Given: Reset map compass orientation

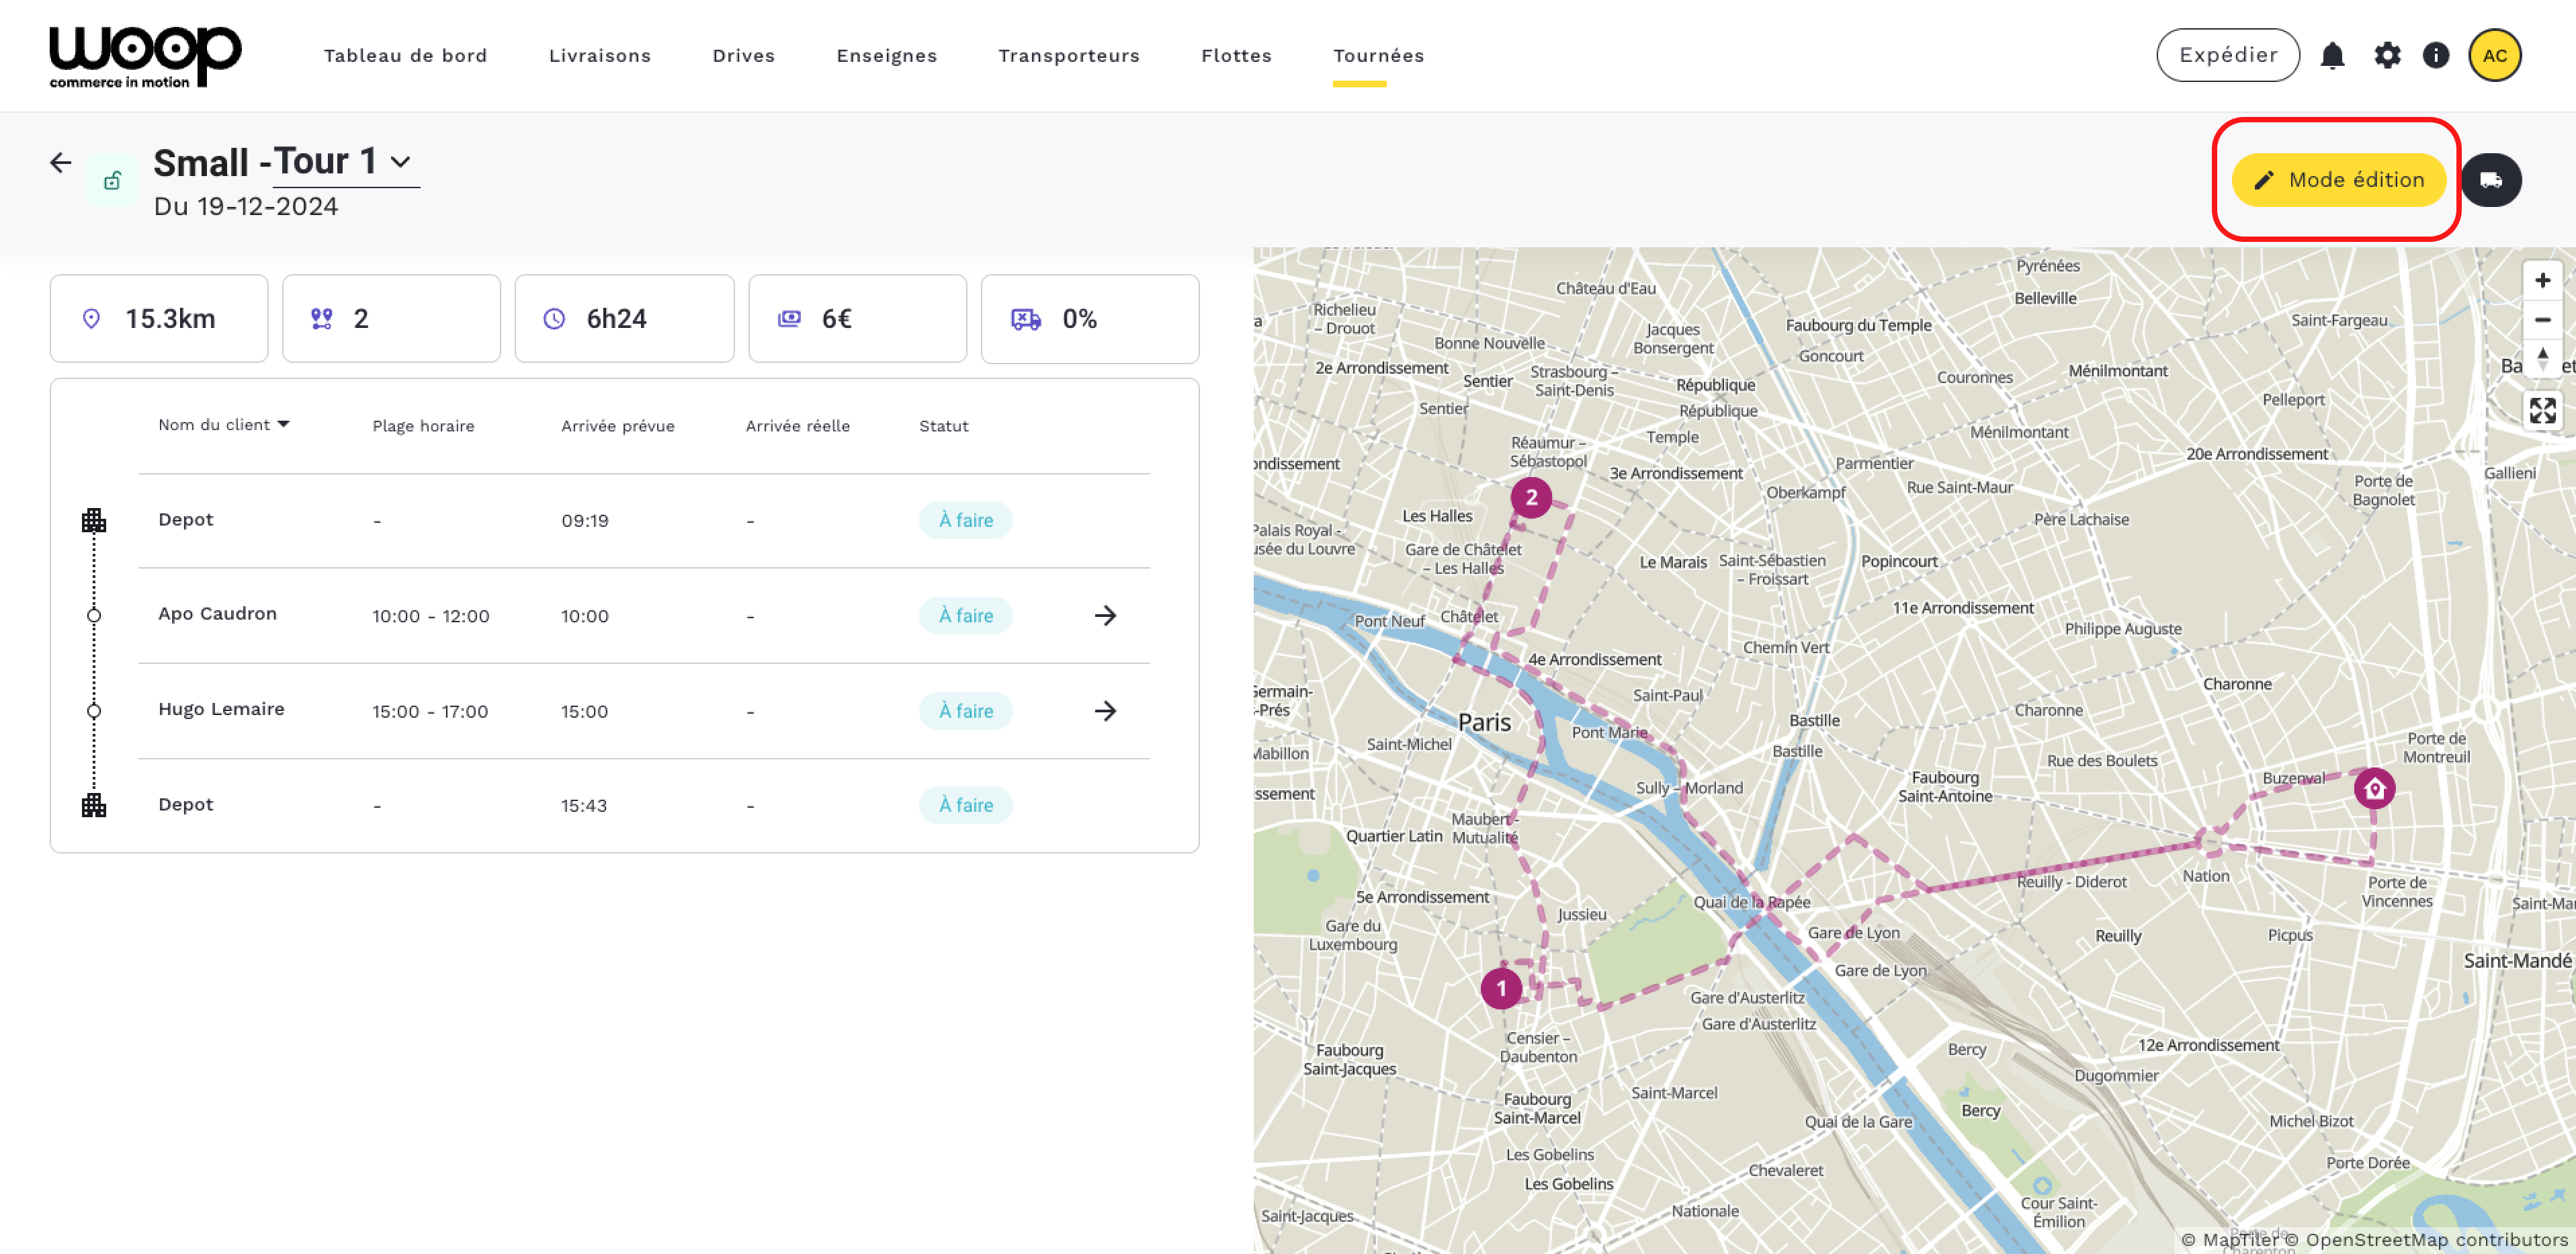Looking at the screenshot, I should click(2542, 358).
